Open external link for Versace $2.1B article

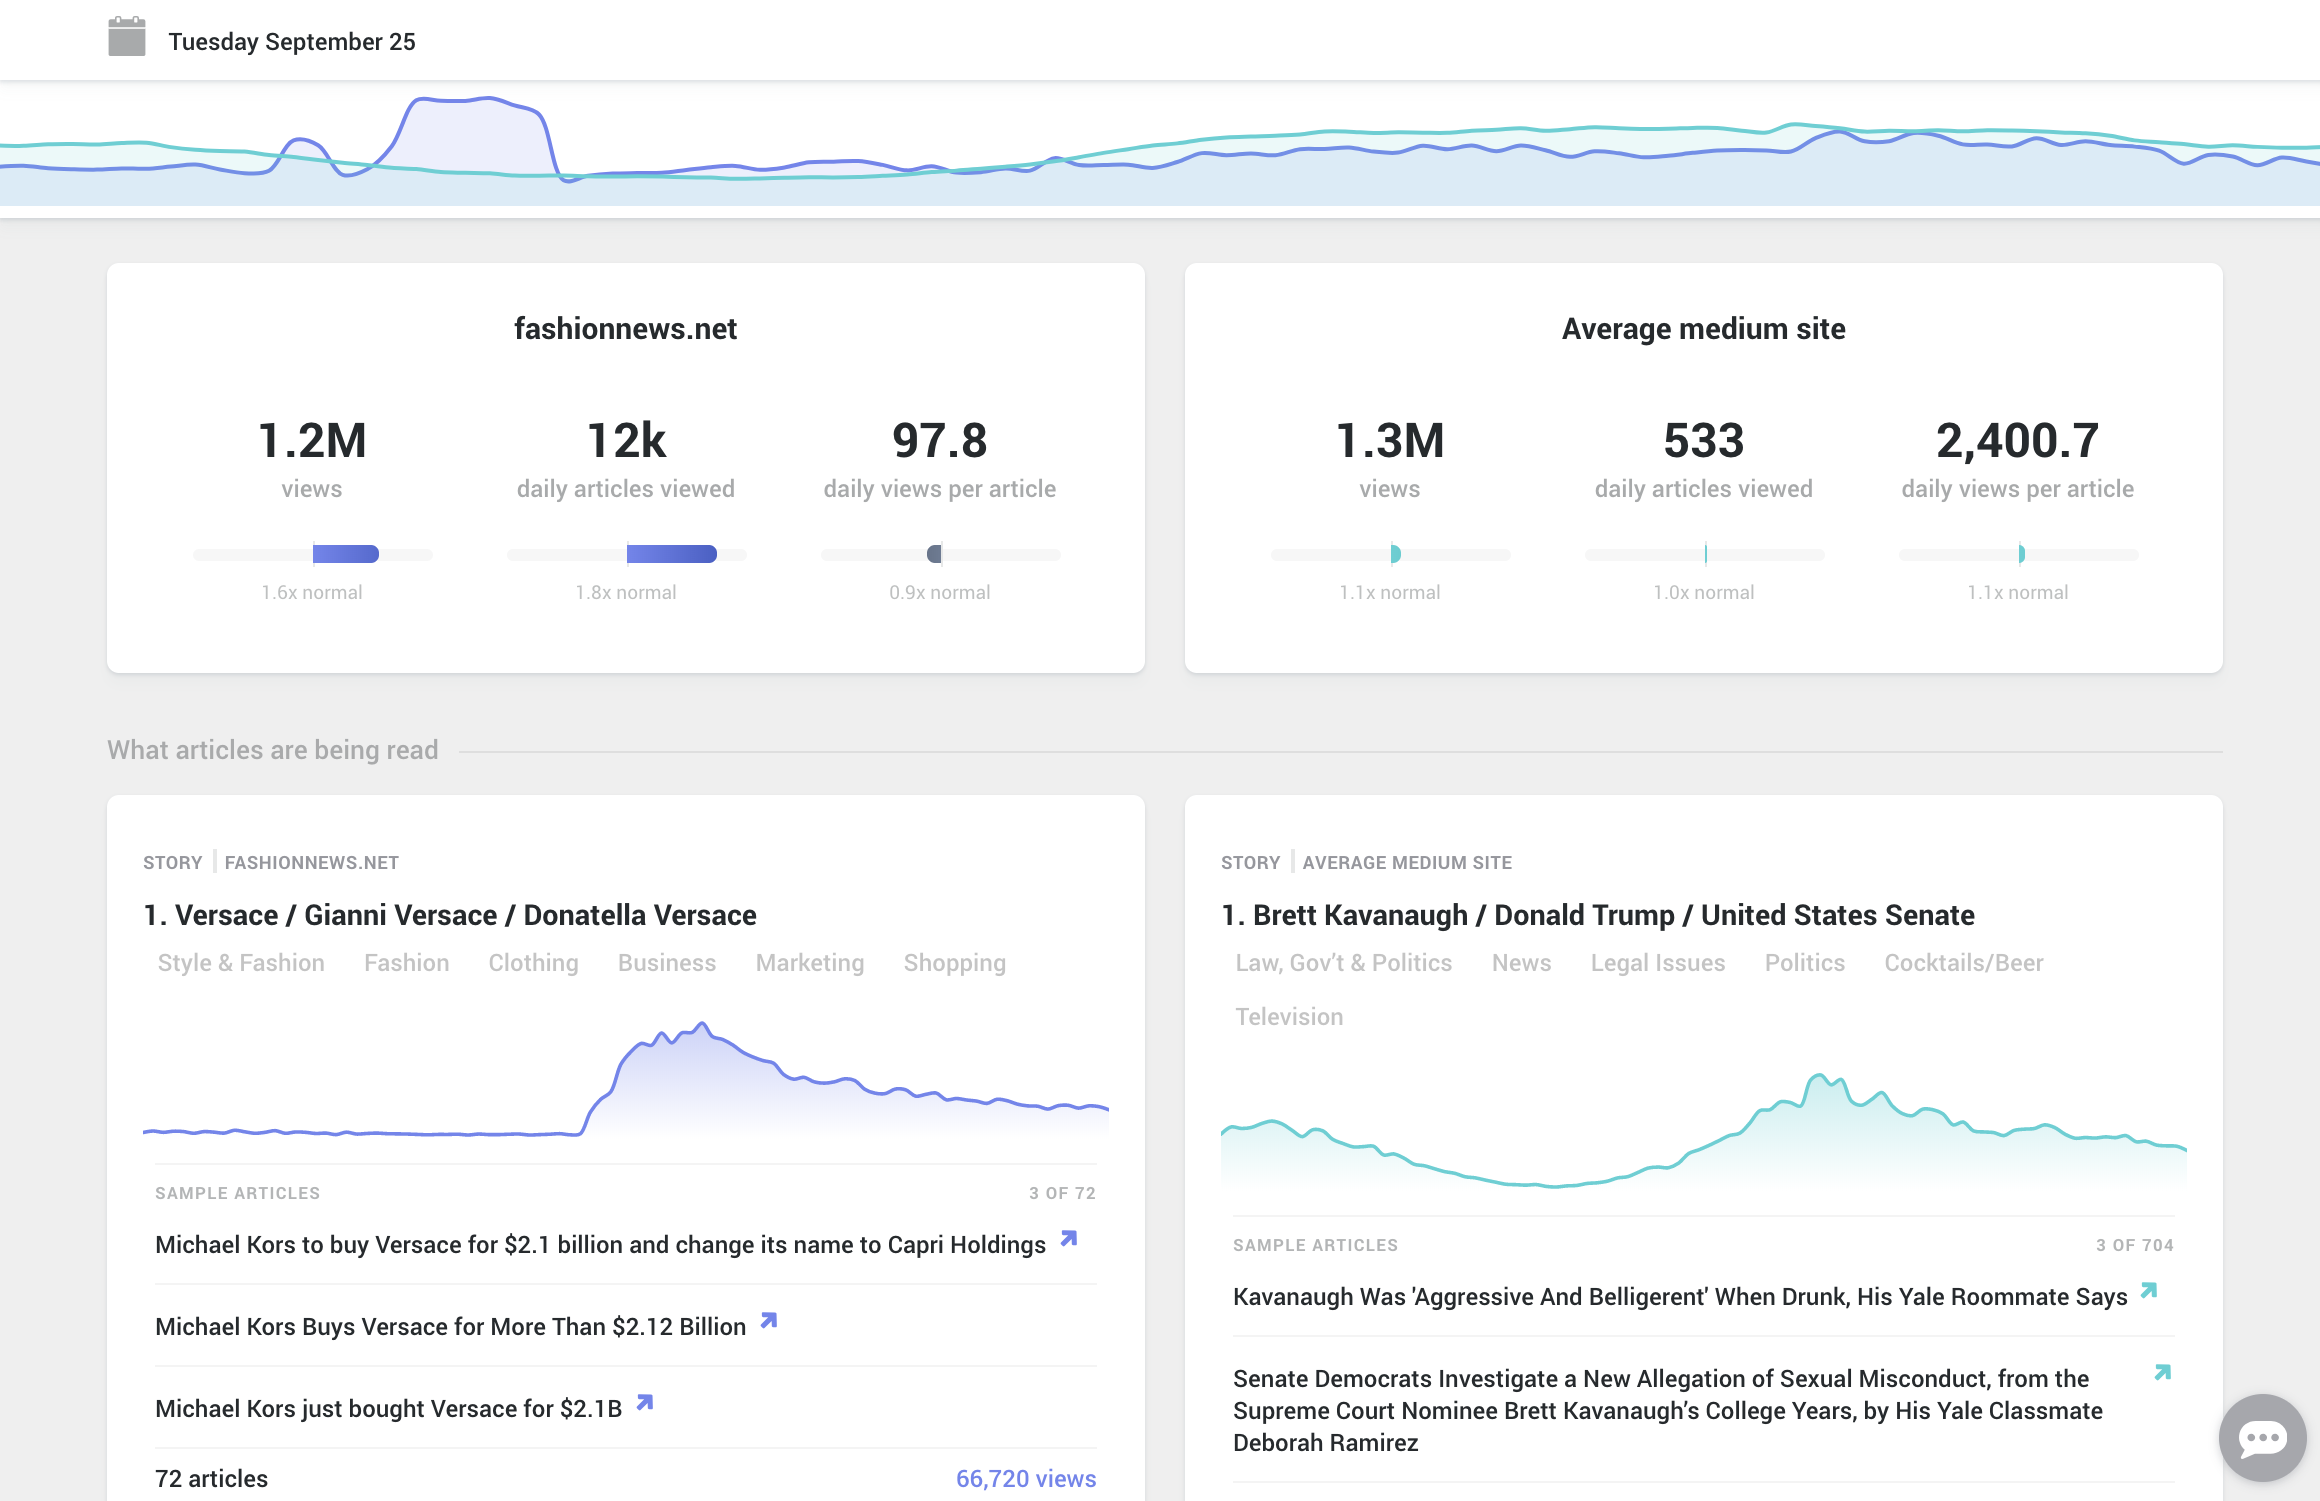coord(645,1402)
